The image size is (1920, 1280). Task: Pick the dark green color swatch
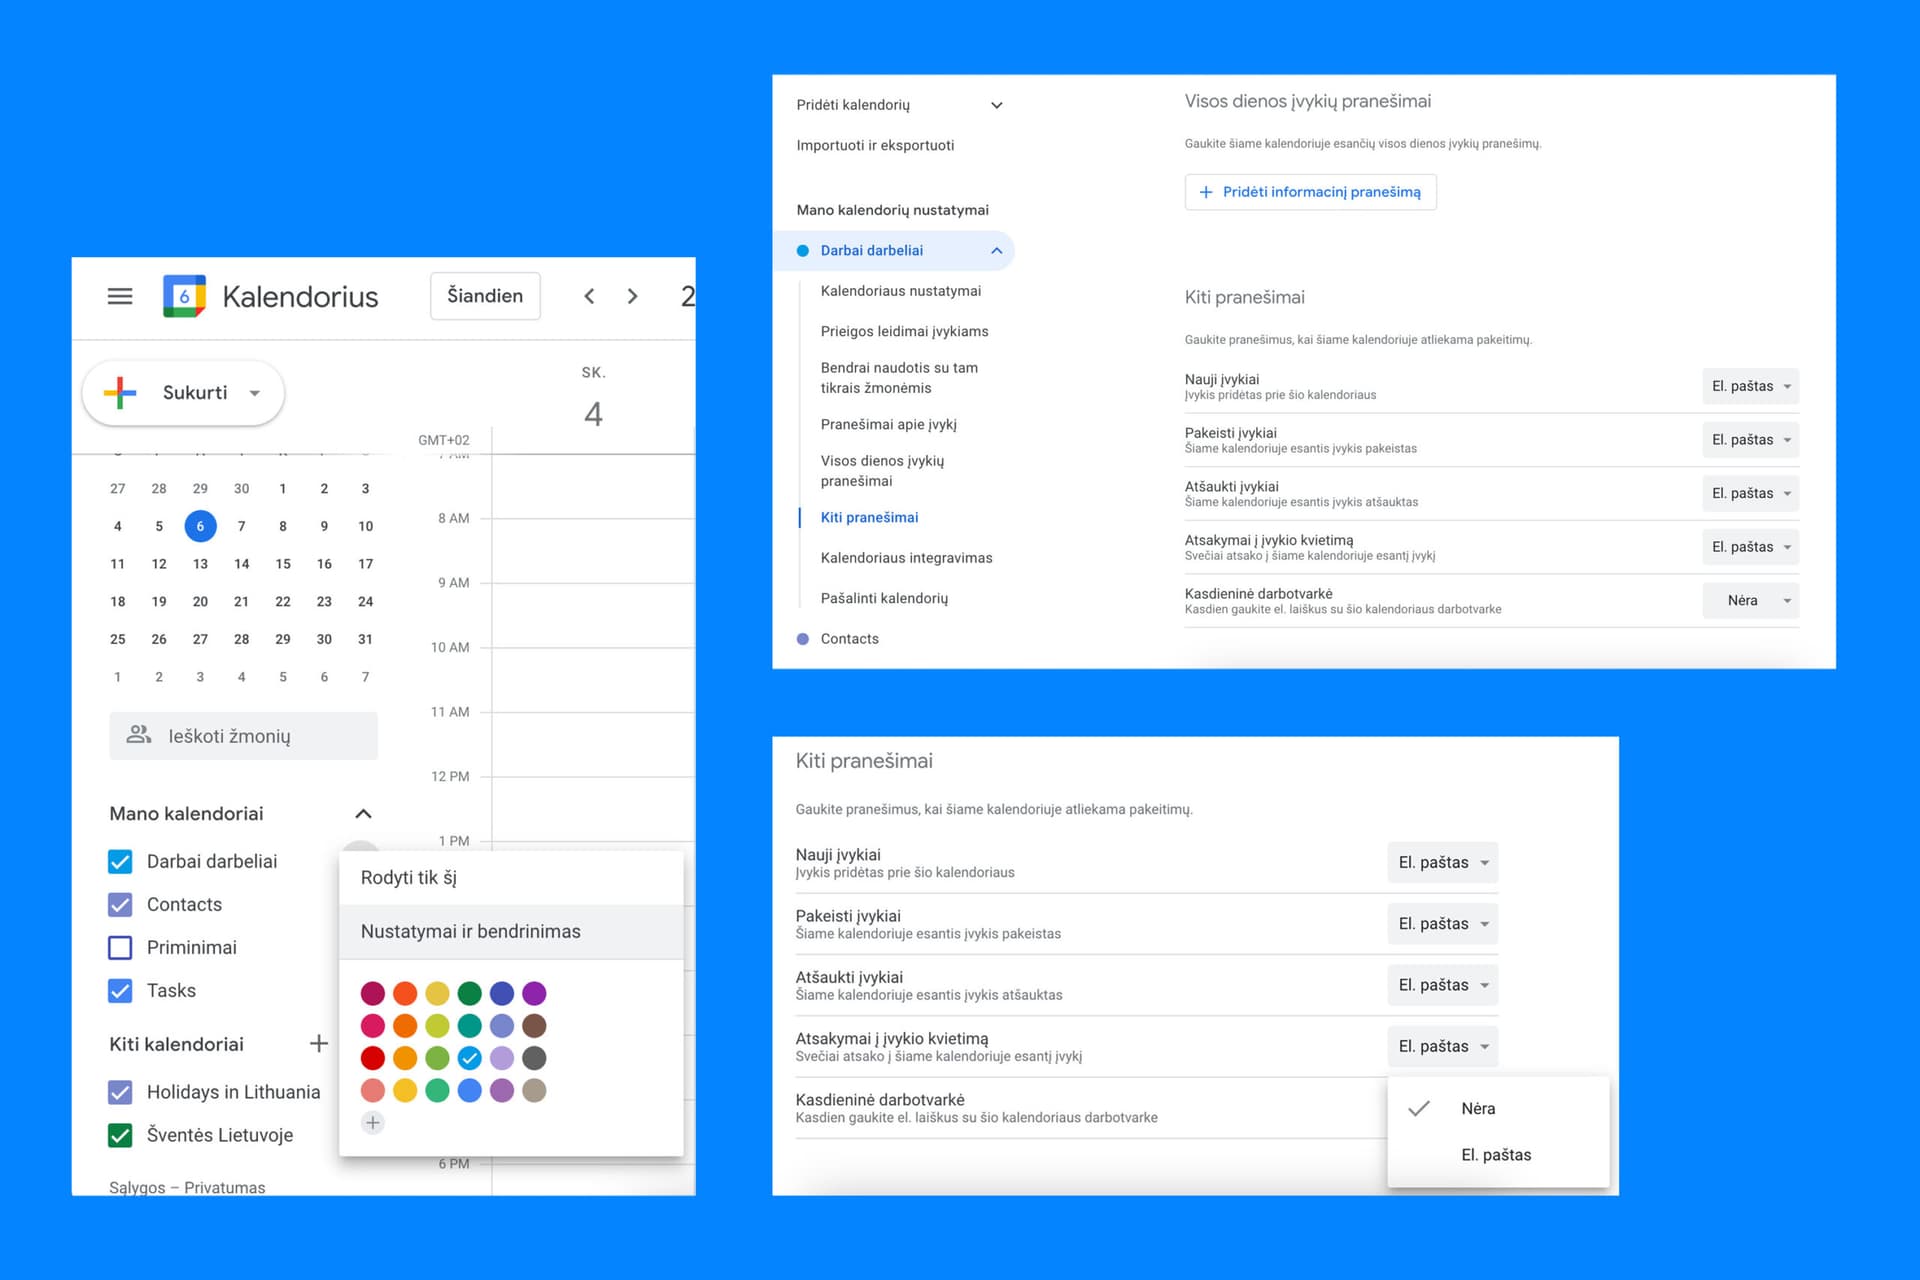pos(470,993)
